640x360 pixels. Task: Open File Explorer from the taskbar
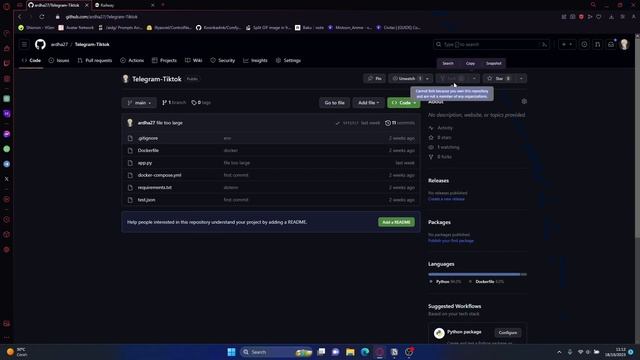(x=350, y=352)
